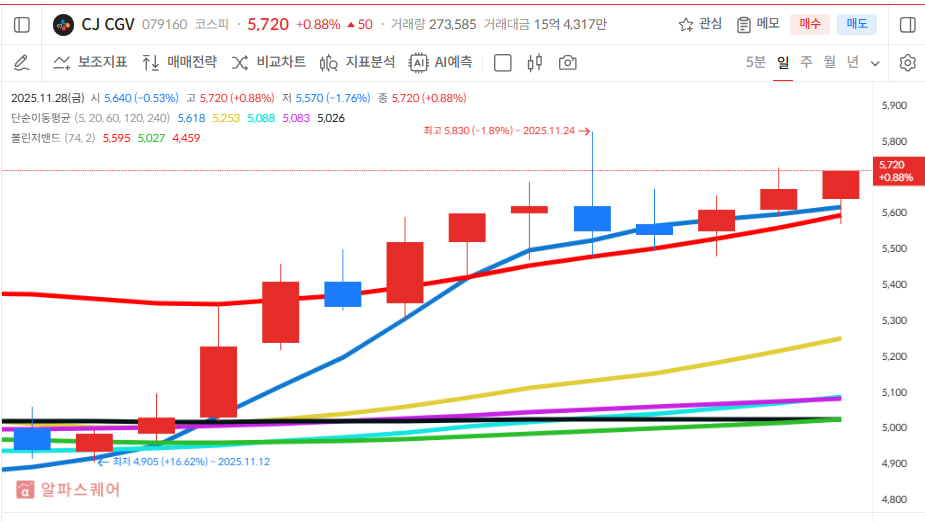
Task: Switch to 5분 timeframe
Action: pos(755,63)
